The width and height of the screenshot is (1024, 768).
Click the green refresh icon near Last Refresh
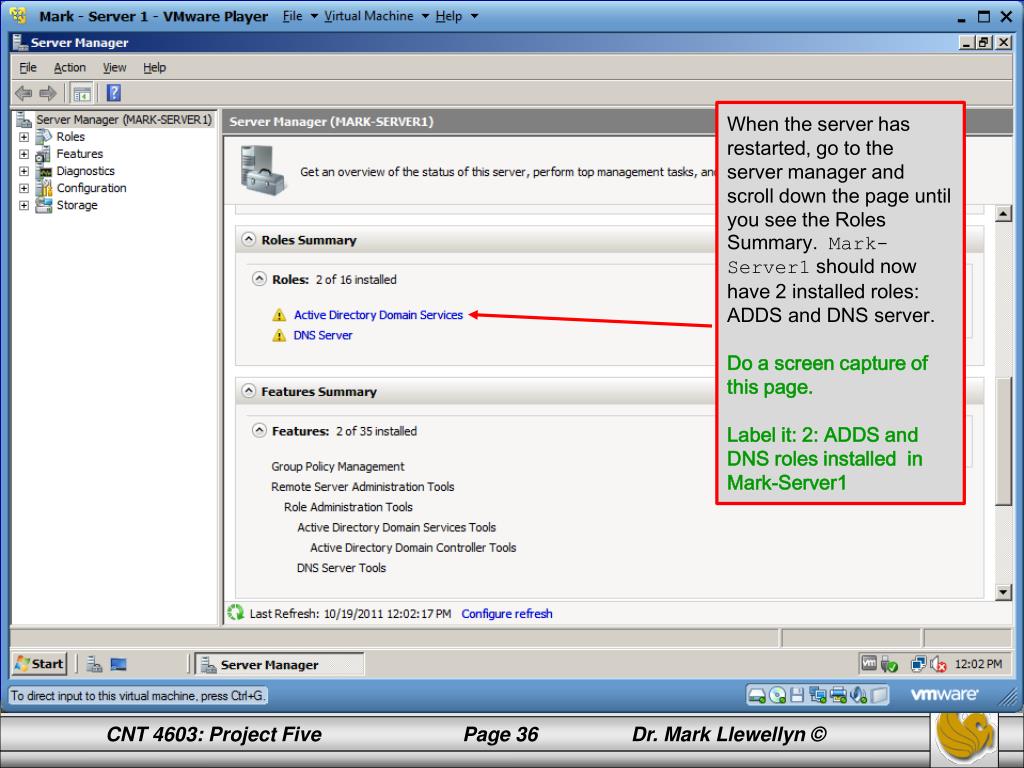(235, 613)
